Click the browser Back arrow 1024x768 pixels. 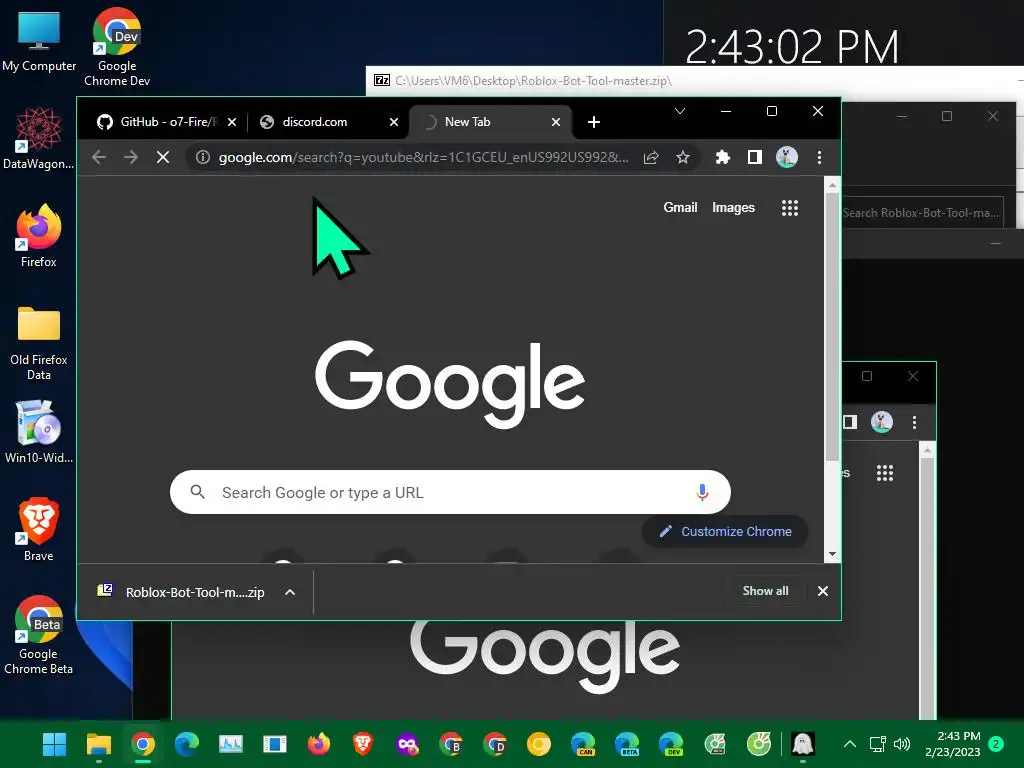pyautogui.click(x=99, y=157)
